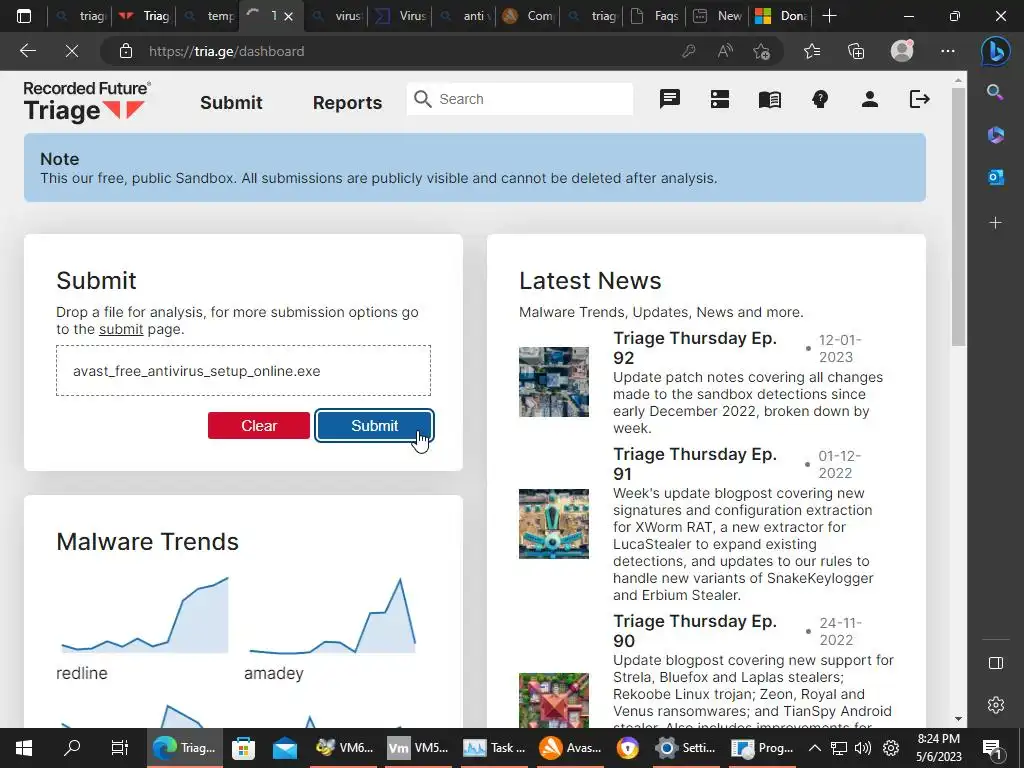The image size is (1024, 768).
Task: Open the user account profile icon
Action: [x=869, y=99]
